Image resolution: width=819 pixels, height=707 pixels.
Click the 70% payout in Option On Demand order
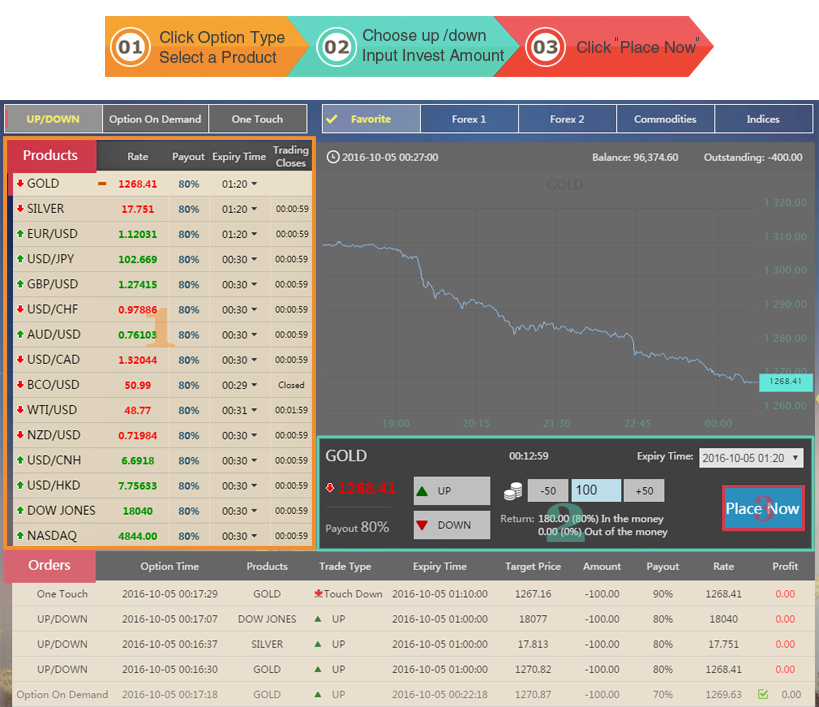pyautogui.click(x=663, y=694)
